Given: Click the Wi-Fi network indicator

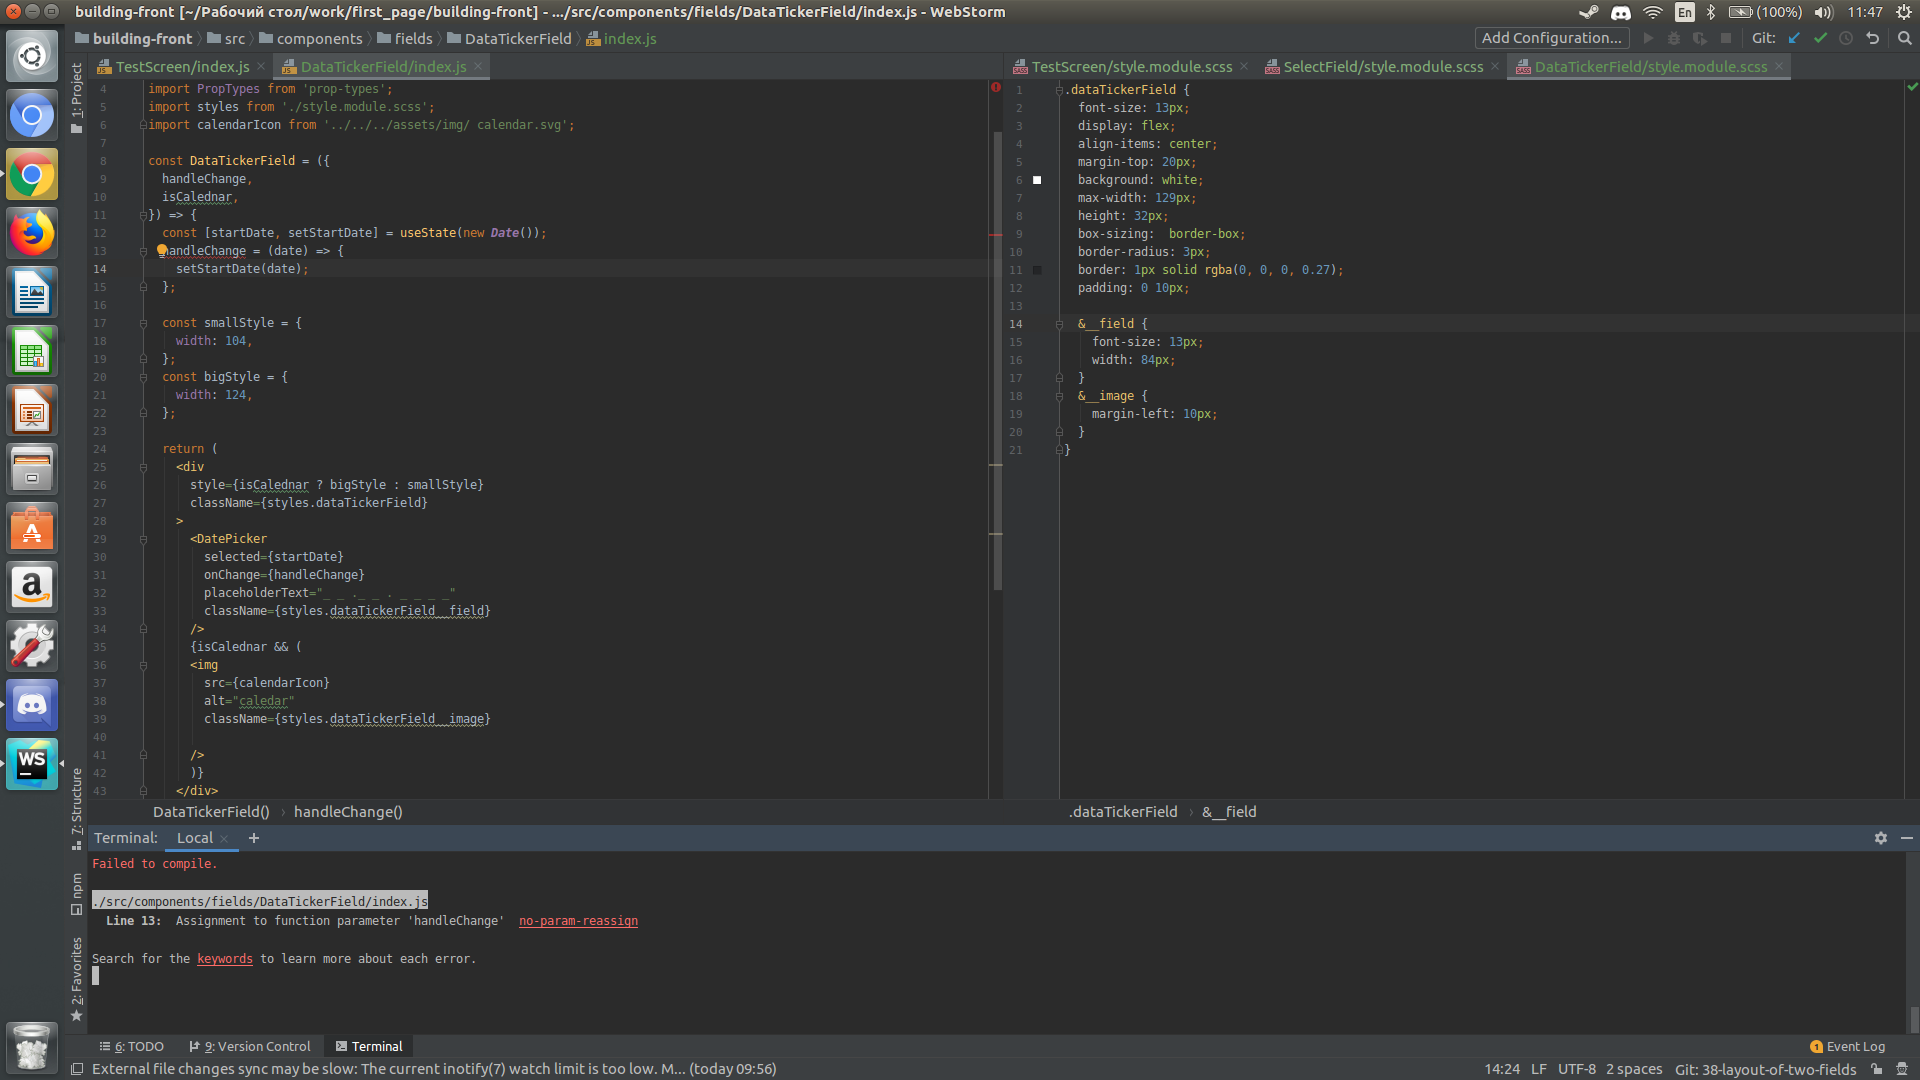Looking at the screenshot, I should coord(1652,12).
